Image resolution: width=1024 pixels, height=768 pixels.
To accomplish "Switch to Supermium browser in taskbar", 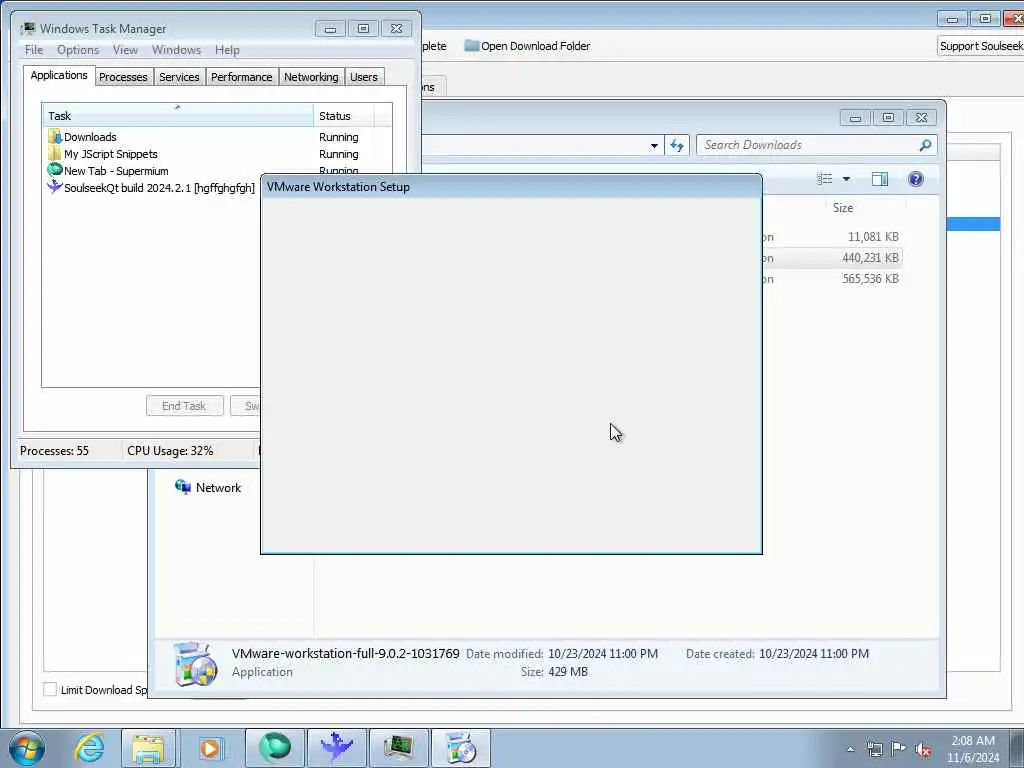I will coord(275,748).
